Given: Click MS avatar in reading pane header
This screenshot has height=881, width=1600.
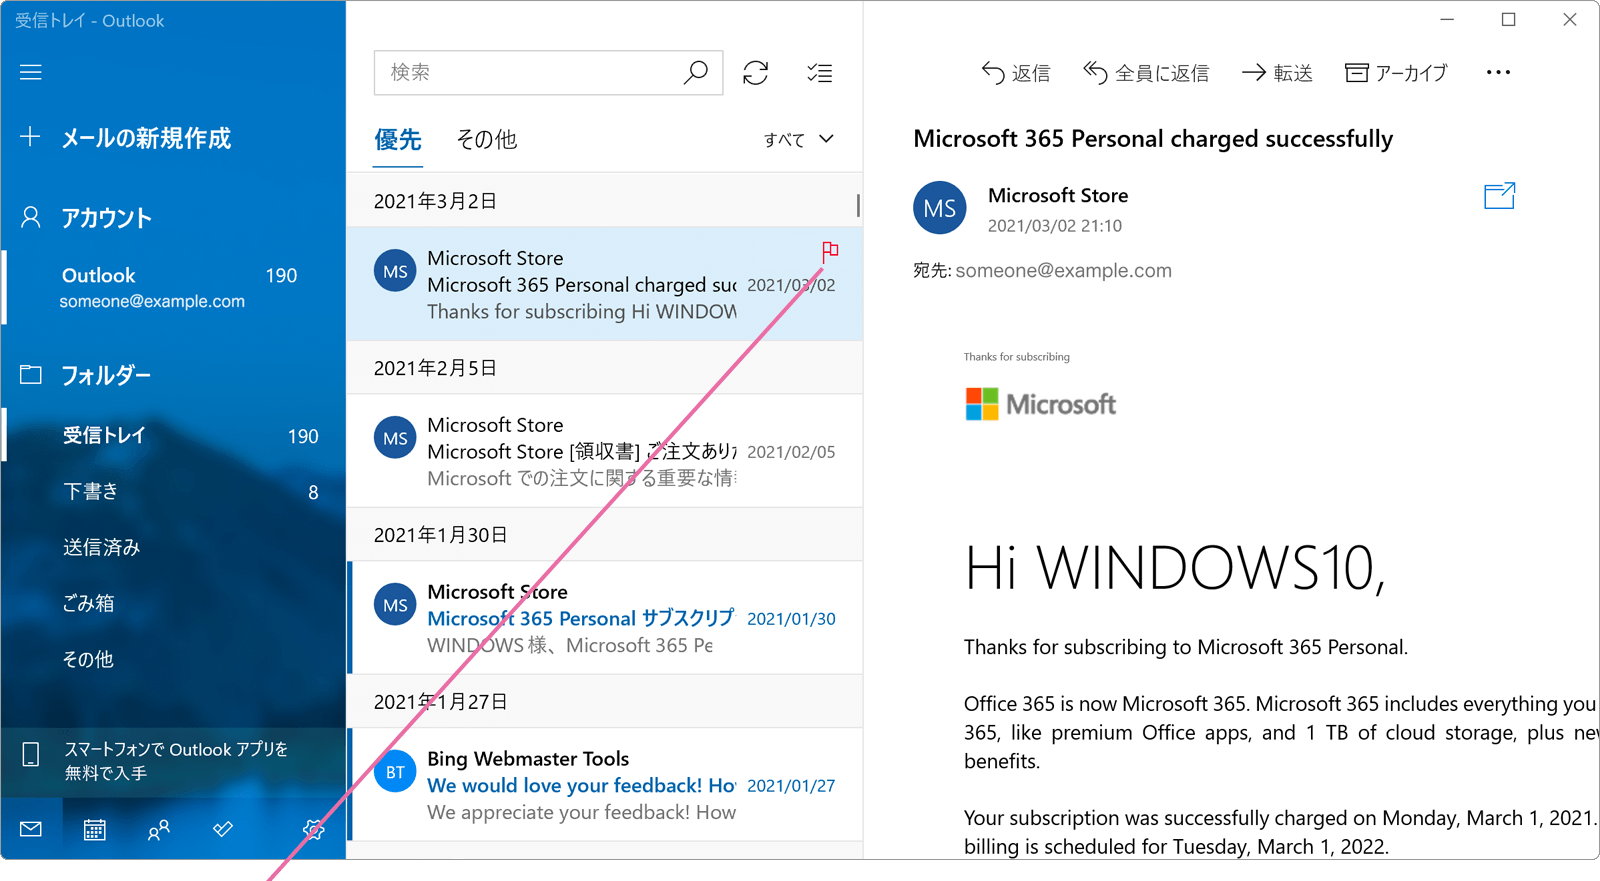Looking at the screenshot, I should [x=940, y=208].
